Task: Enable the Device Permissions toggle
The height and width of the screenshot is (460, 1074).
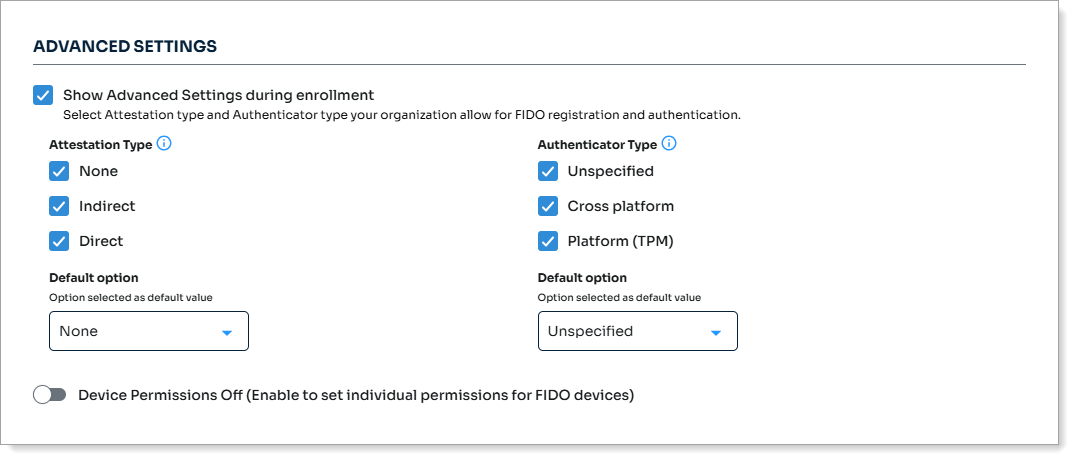Action: click(x=49, y=395)
